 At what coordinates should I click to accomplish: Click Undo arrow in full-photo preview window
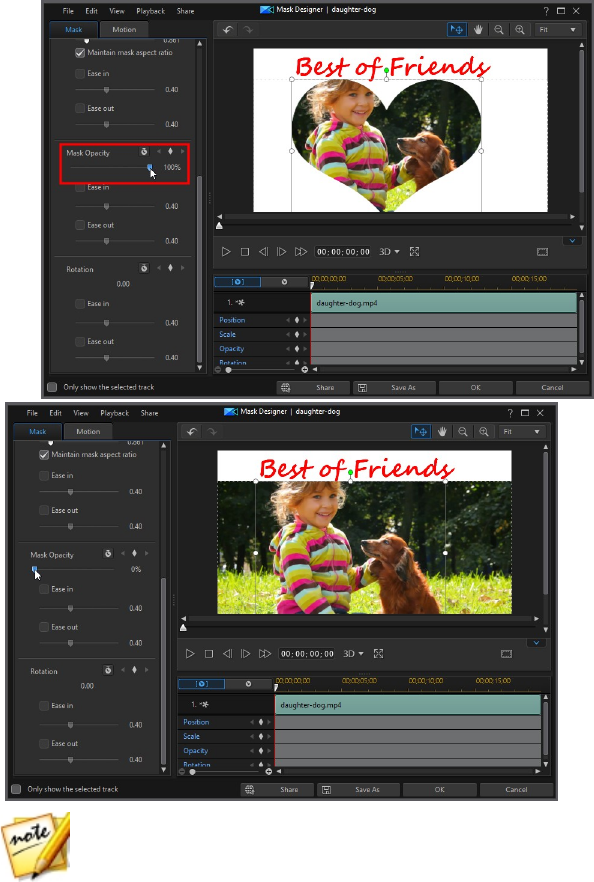[x=191, y=432]
